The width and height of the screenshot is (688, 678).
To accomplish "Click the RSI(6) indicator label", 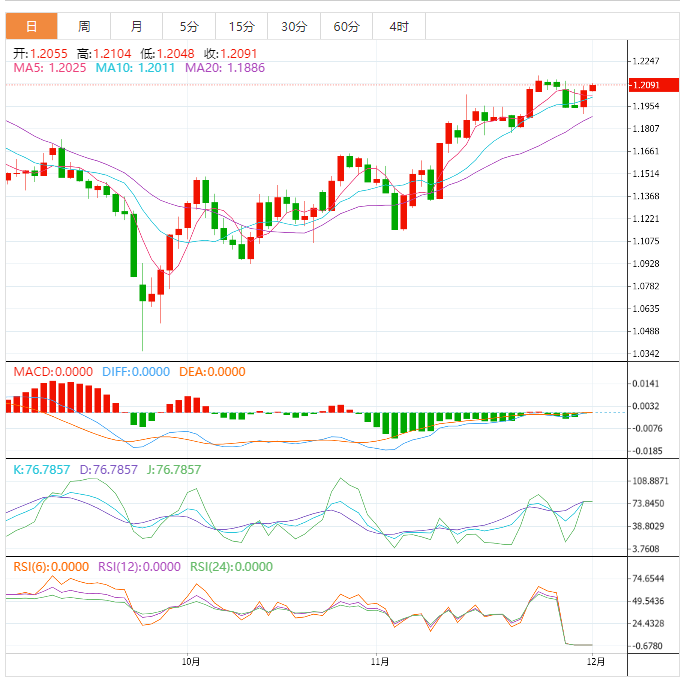I will click(x=50, y=566).
